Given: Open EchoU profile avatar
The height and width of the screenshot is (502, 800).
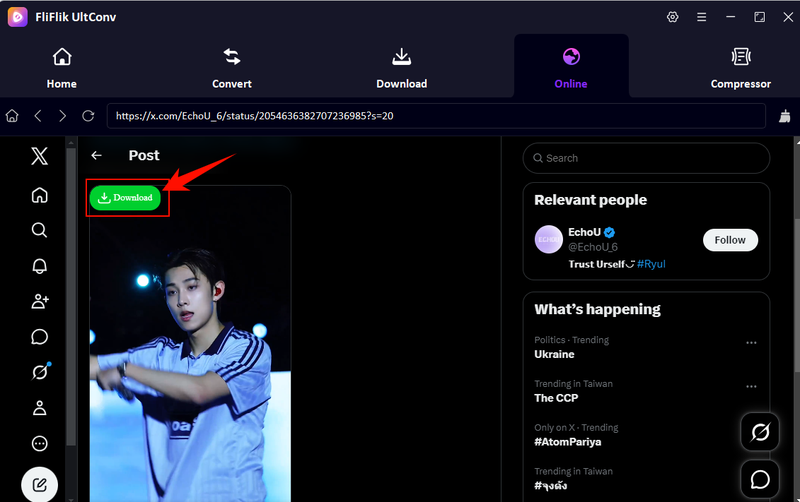Looking at the screenshot, I should 548,239.
